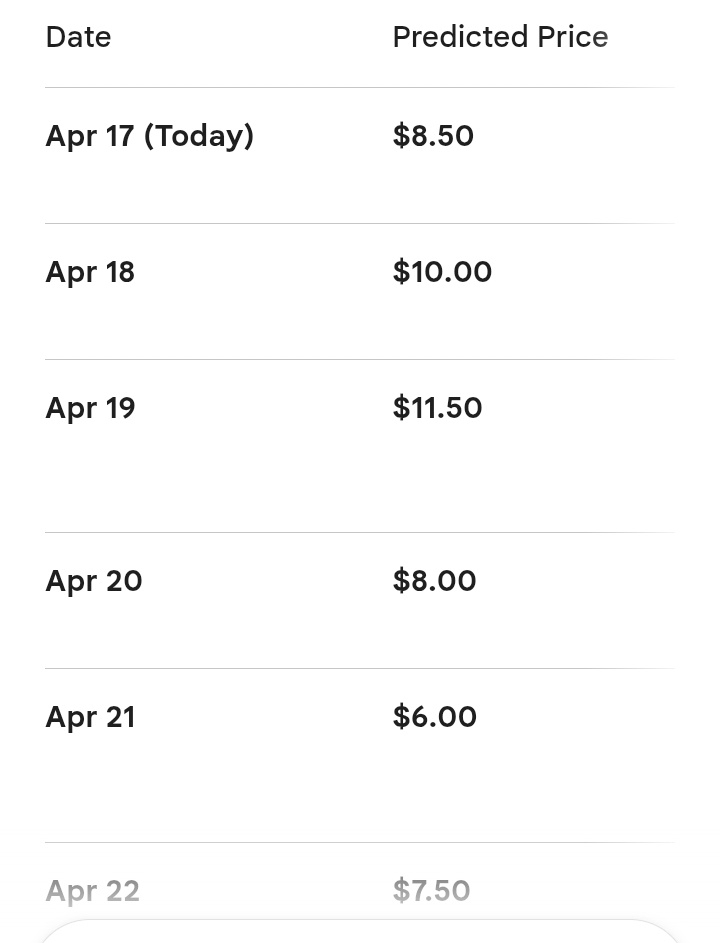Screen dimensions: 720x943
Task: Click the $8.00 predicted price
Action: click(434, 581)
